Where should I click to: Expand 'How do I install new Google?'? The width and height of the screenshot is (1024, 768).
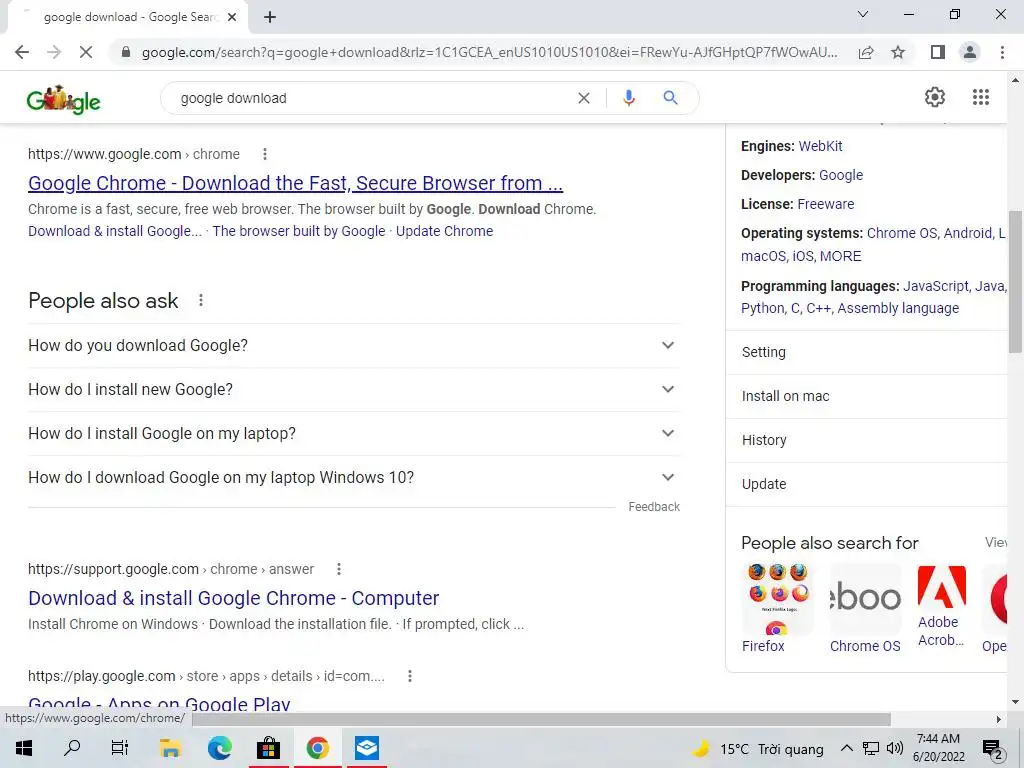353,389
